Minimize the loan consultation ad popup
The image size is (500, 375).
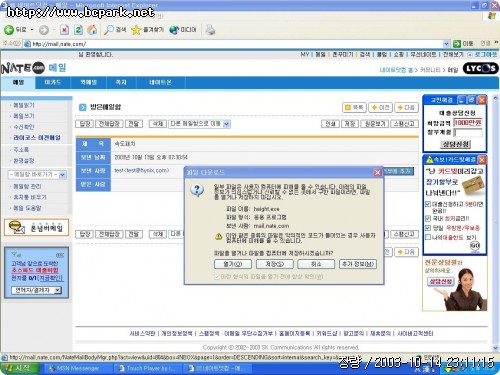(461, 100)
